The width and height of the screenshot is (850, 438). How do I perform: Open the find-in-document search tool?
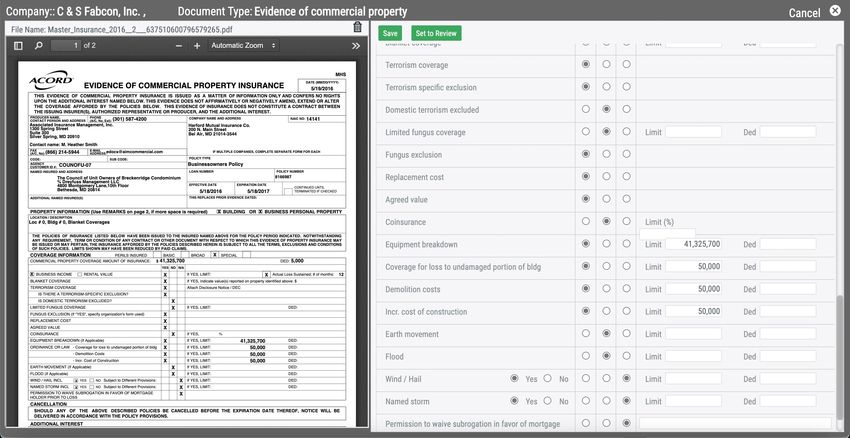38,46
